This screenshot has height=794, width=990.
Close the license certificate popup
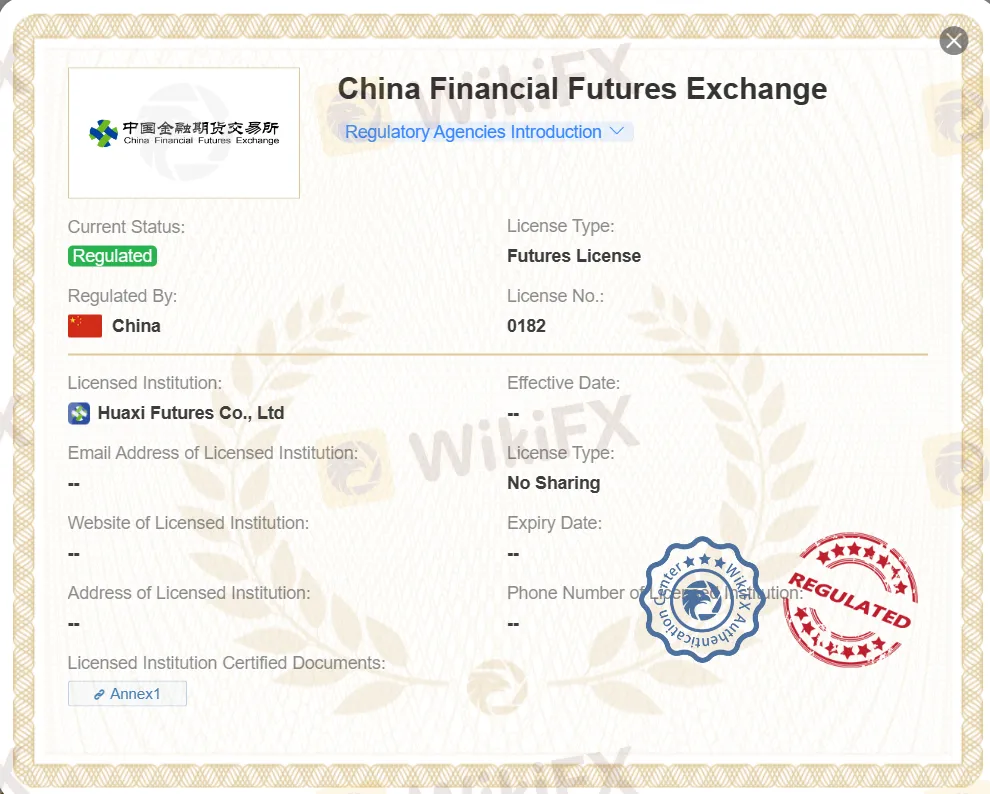click(x=954, y=41)
